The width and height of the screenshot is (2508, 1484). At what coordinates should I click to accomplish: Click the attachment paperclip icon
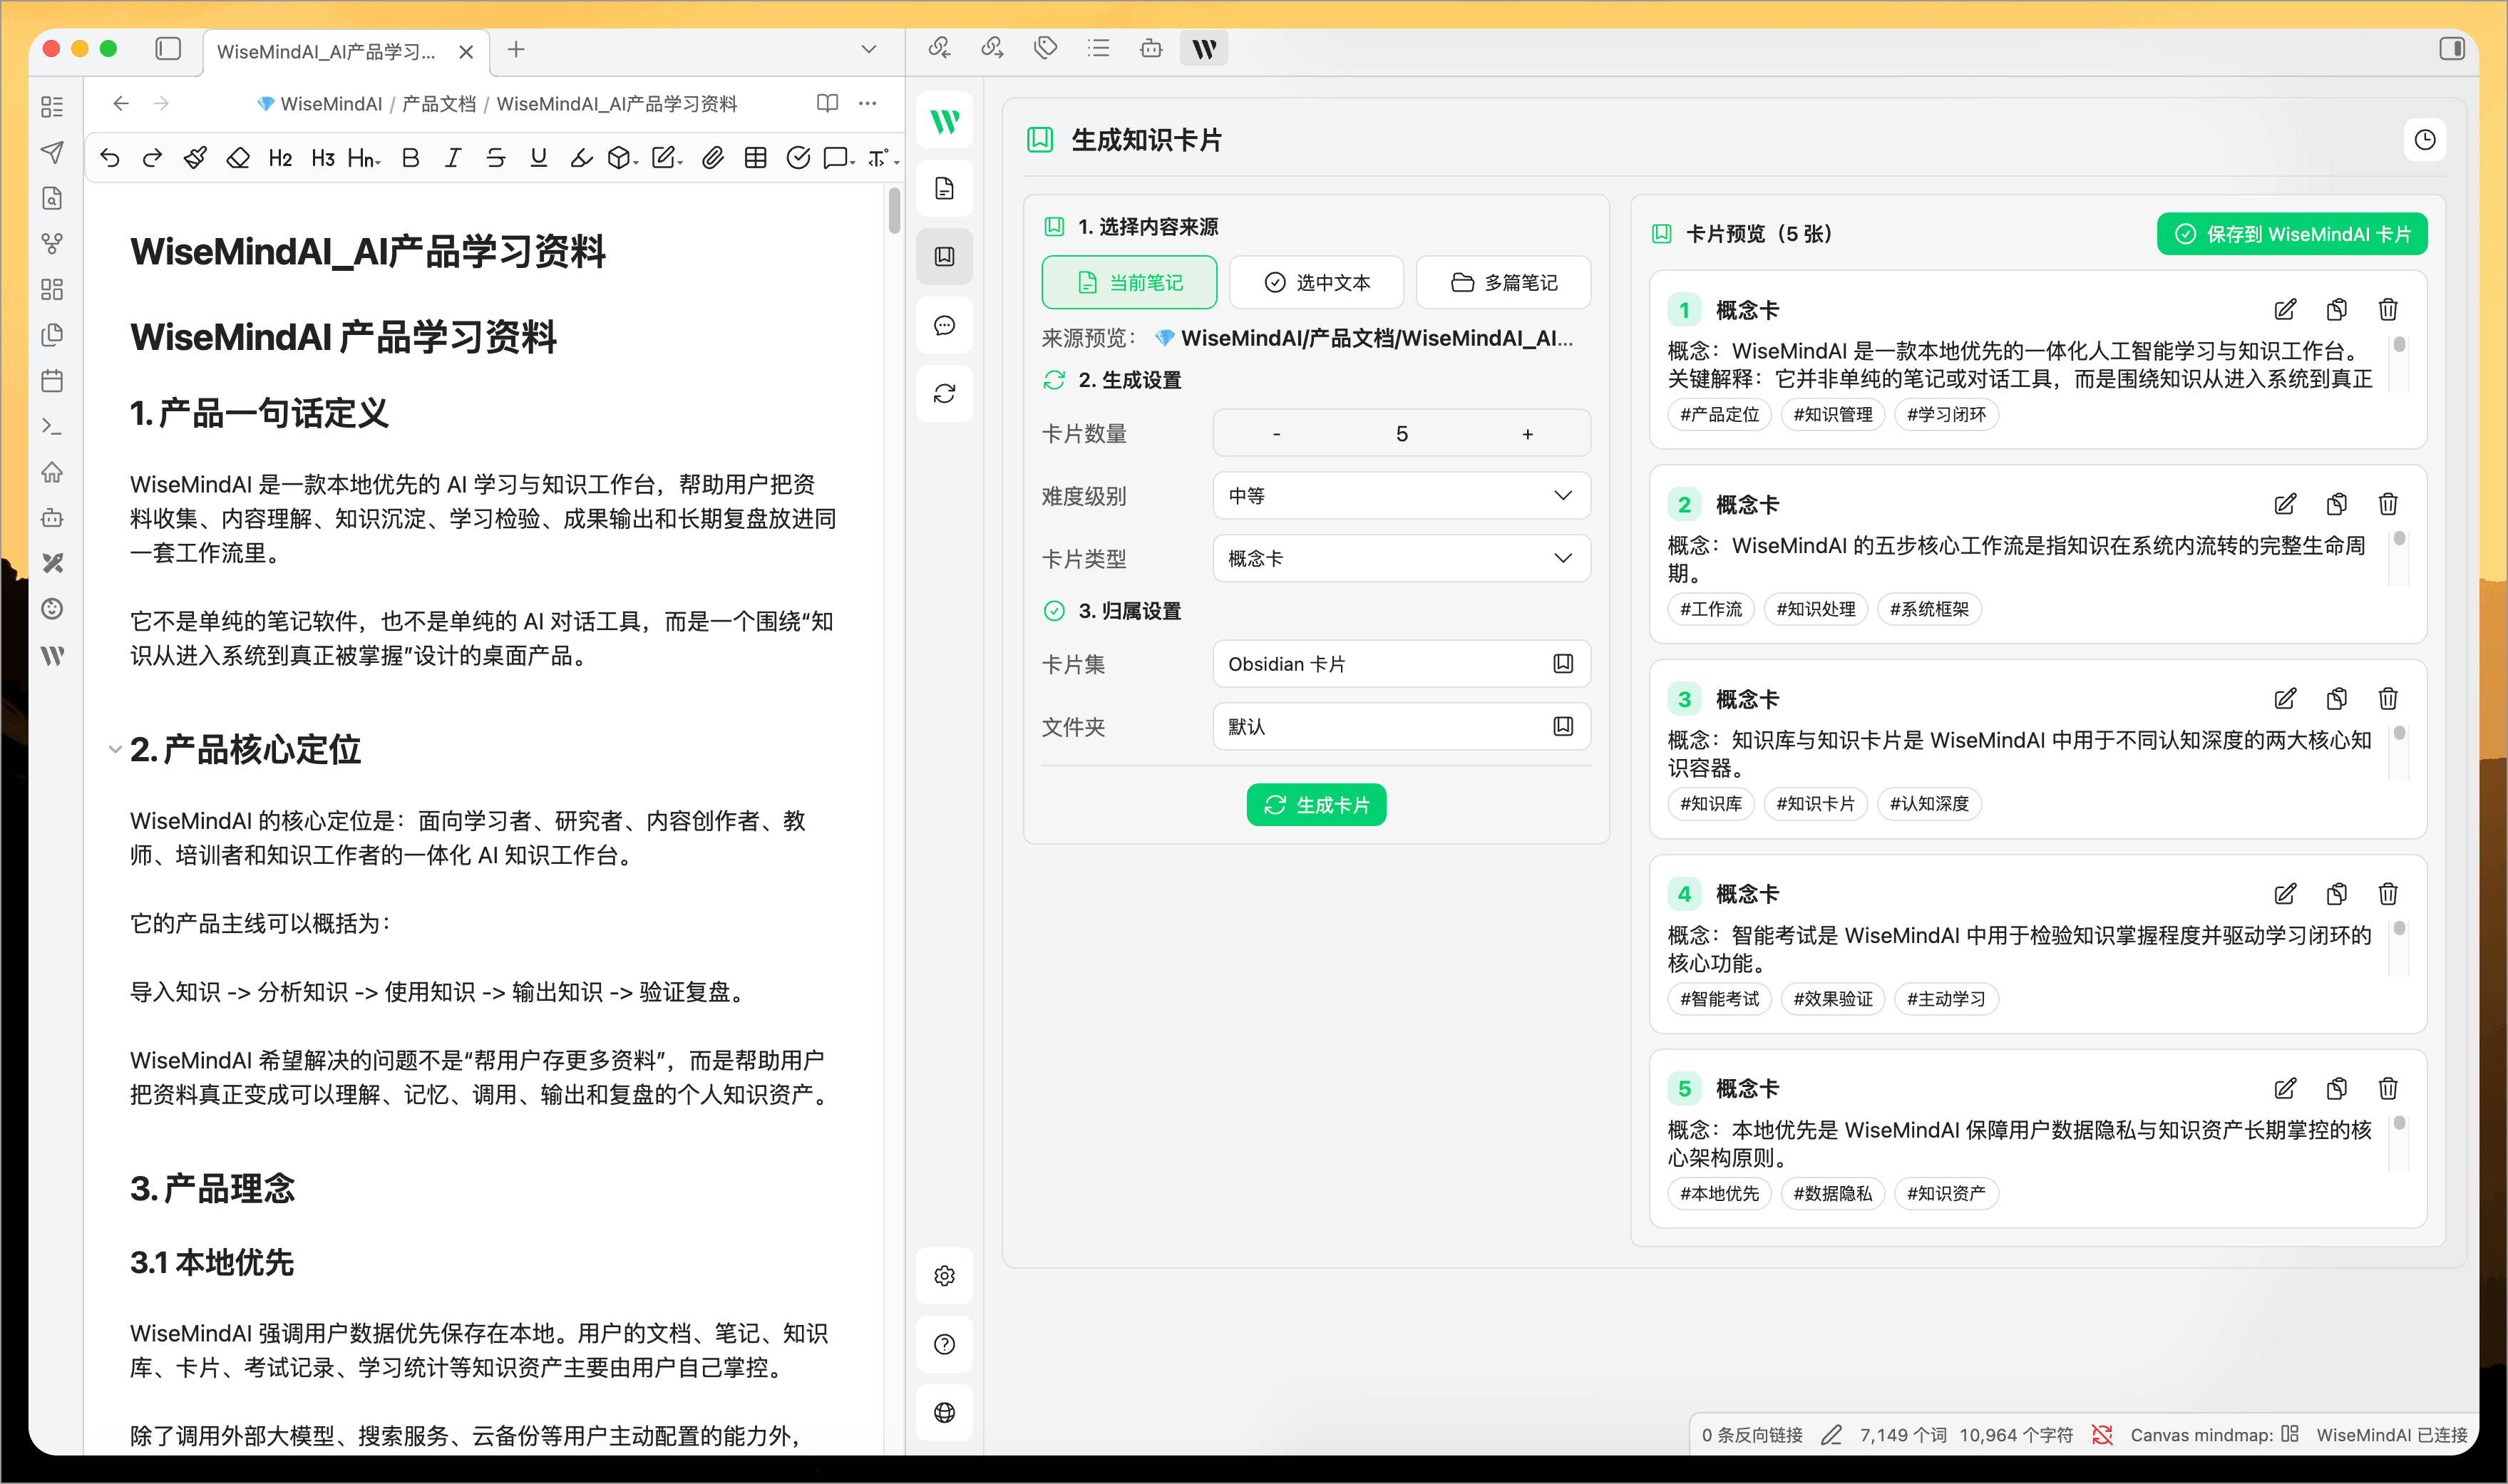(713, 158)
